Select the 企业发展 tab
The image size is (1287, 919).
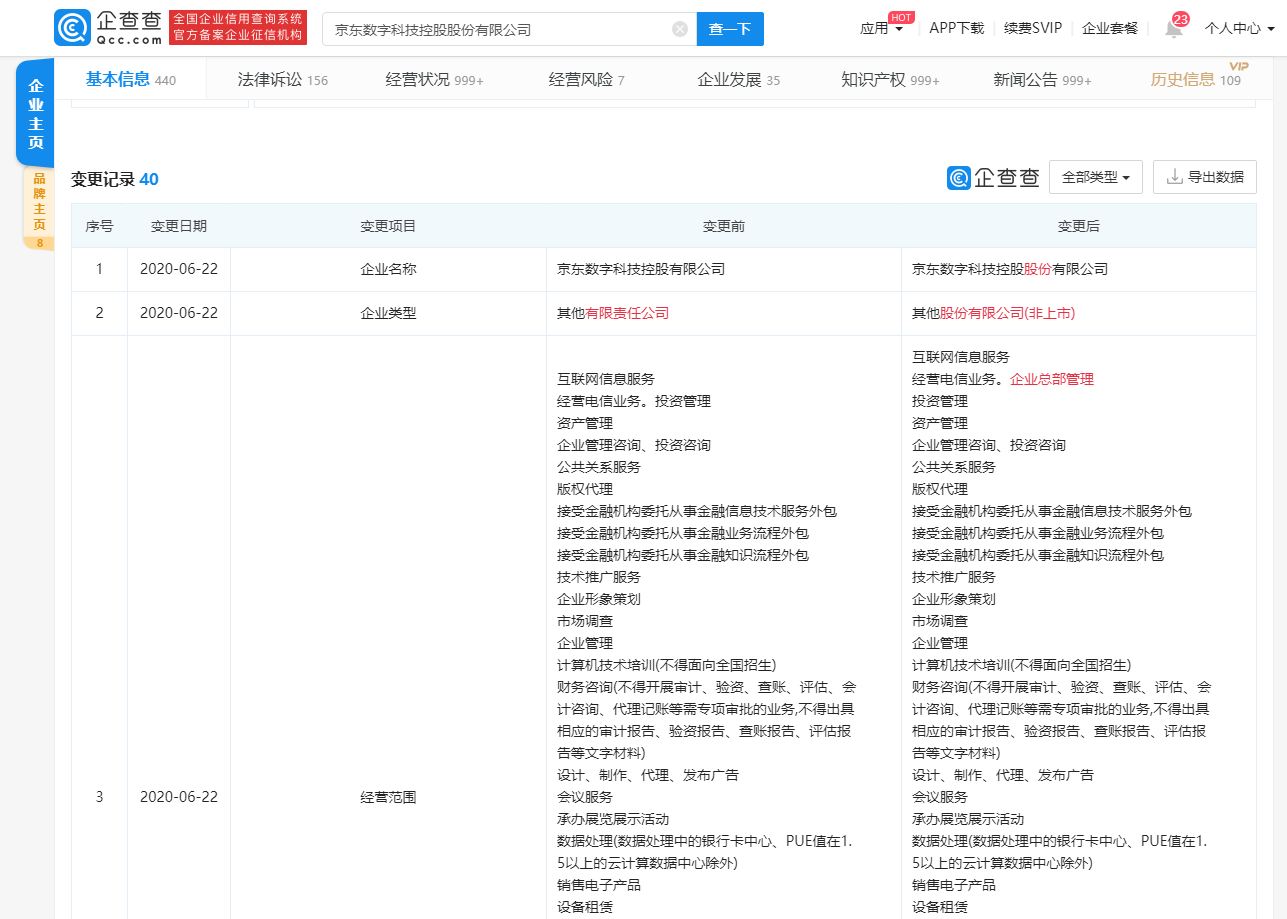(x=738, y=80)
